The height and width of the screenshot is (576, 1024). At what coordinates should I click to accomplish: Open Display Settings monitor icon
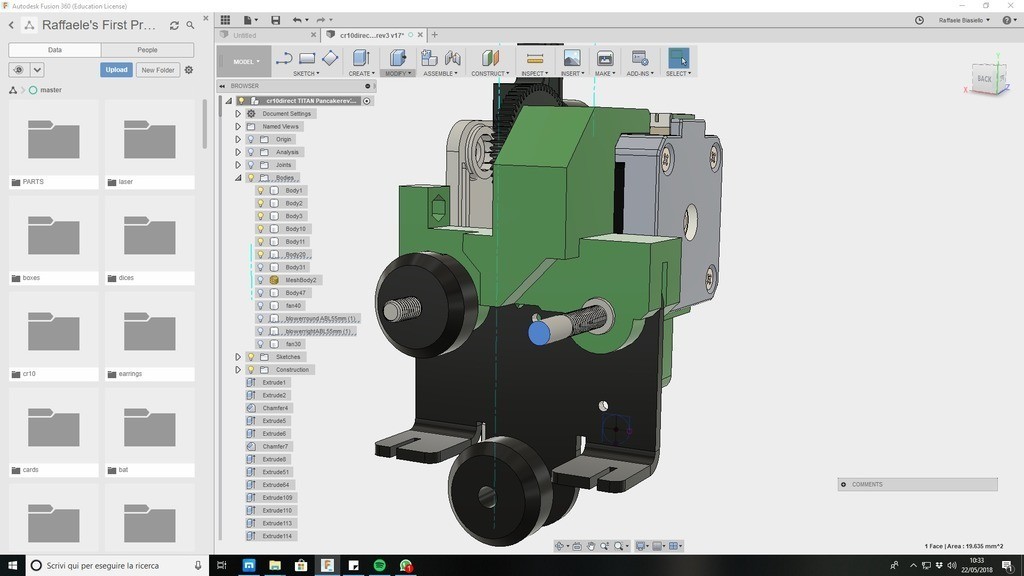(x=641, y=546)
